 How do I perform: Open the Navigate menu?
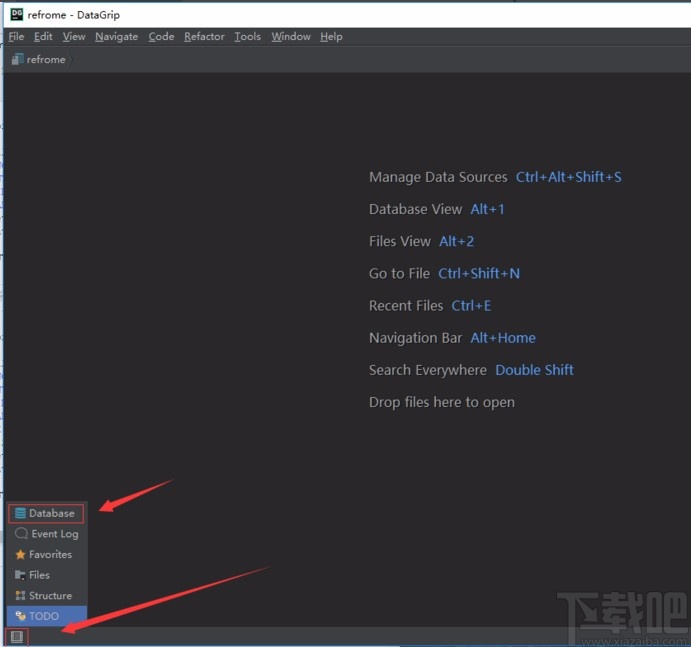tap(117, 37)
